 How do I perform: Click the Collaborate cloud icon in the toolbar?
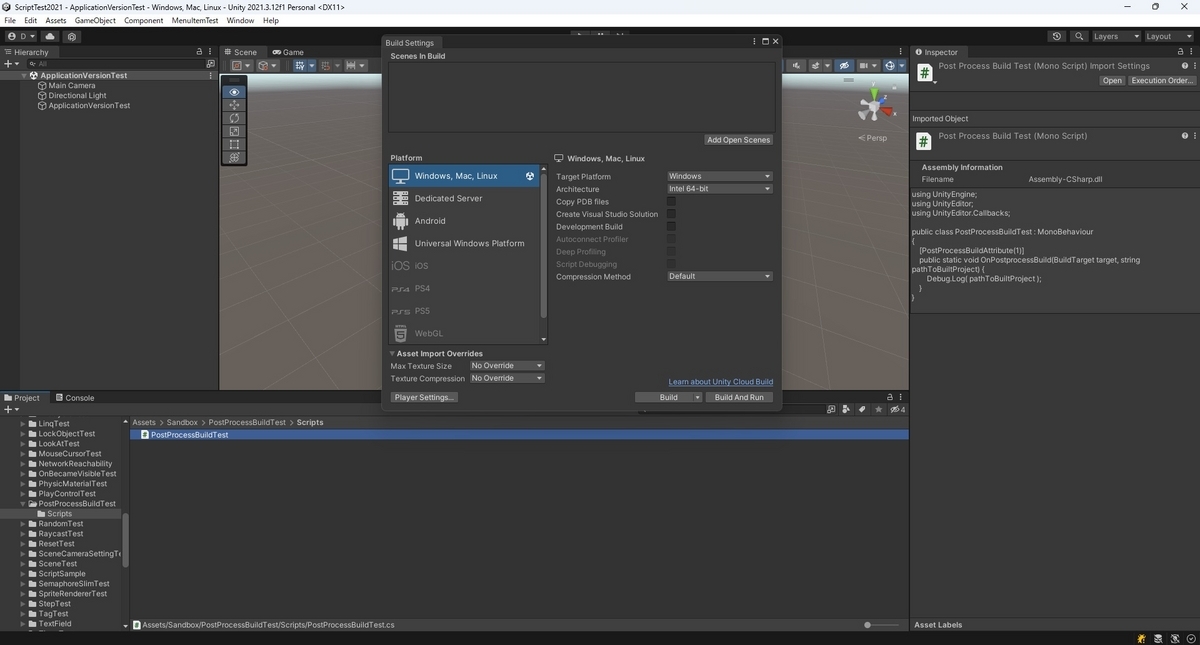49,36
